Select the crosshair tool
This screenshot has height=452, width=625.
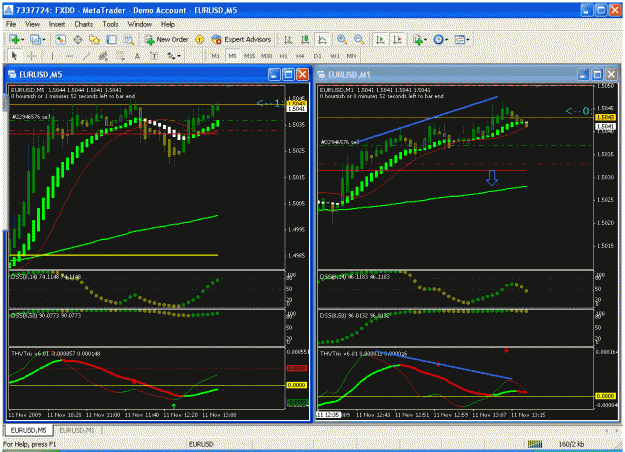pyautogui.click(x=32, y=56)
